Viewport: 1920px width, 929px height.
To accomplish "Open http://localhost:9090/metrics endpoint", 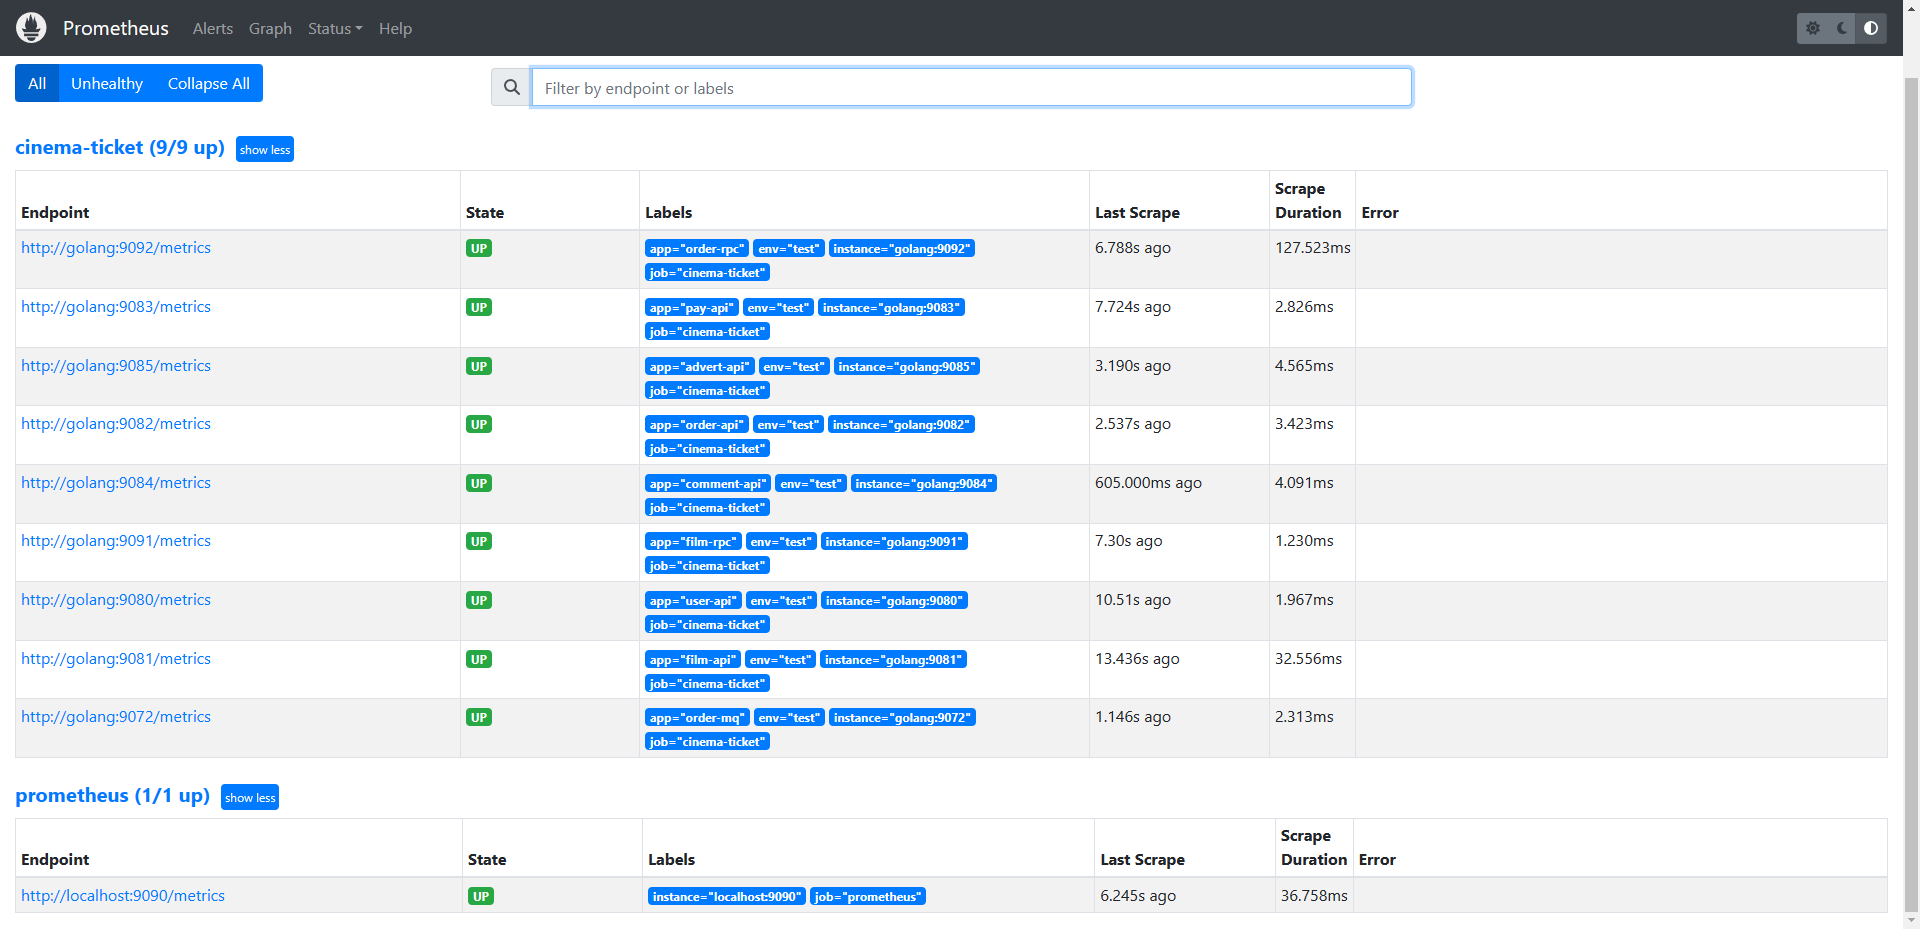I will [x=123, y=896].
